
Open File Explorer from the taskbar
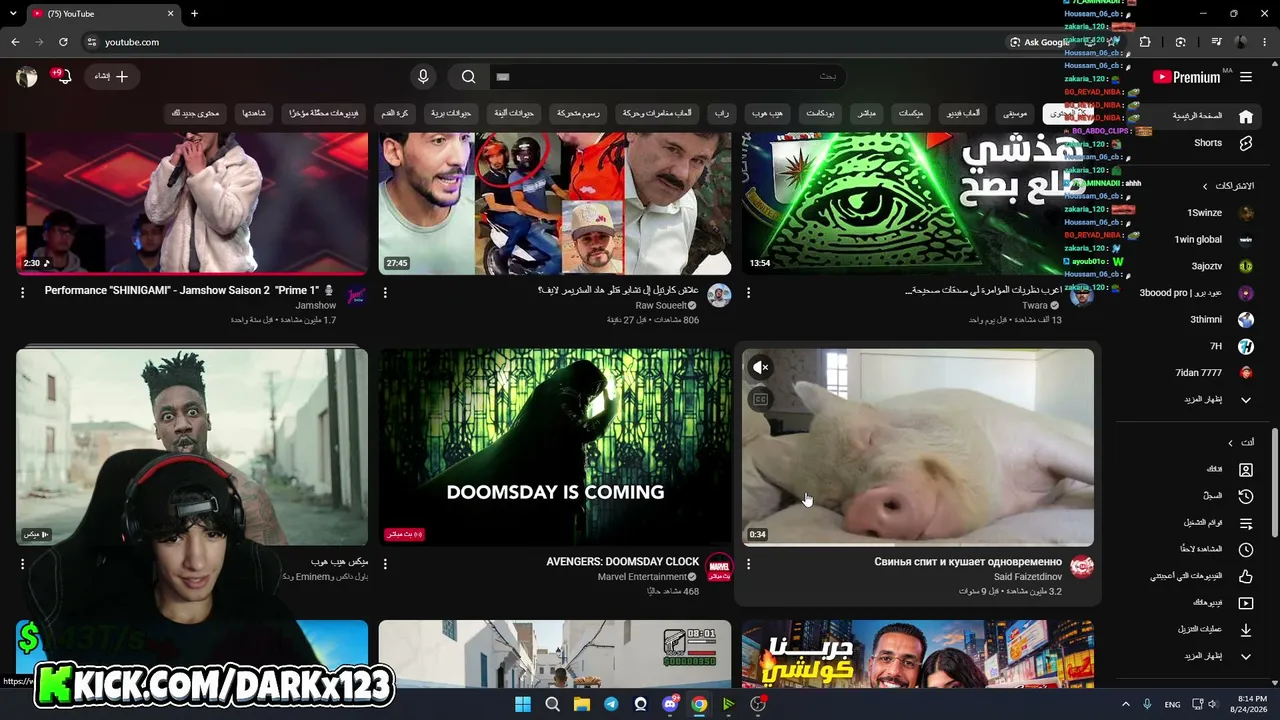(x=582, y=704)
